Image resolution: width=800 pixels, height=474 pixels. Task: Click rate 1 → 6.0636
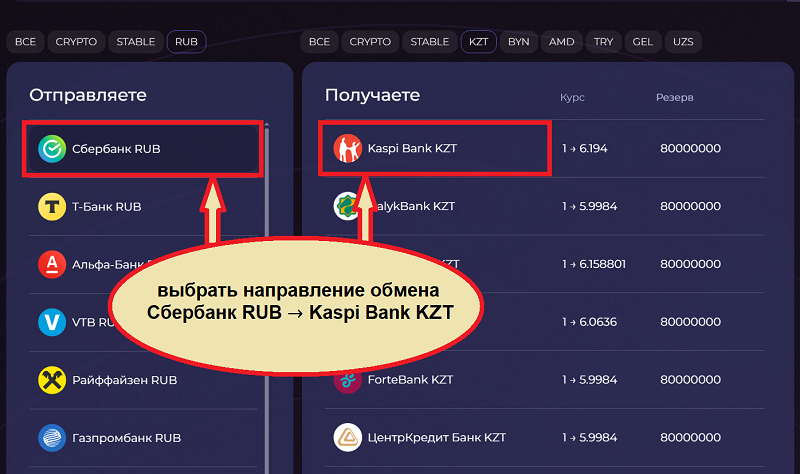[589, 322]
